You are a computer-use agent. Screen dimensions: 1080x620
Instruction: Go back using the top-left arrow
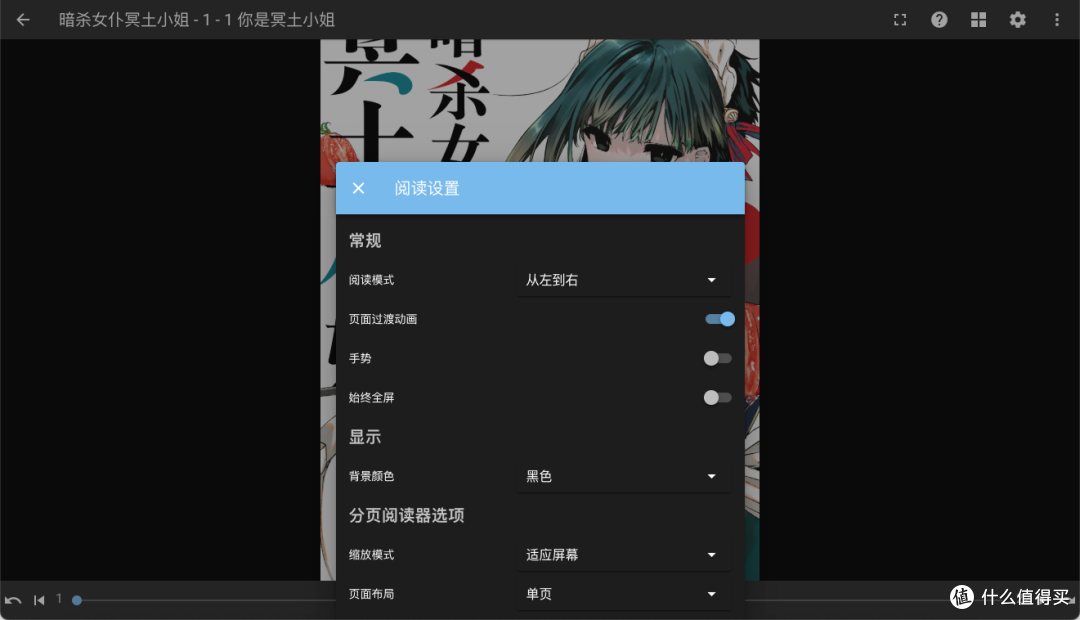coord(23,20)
